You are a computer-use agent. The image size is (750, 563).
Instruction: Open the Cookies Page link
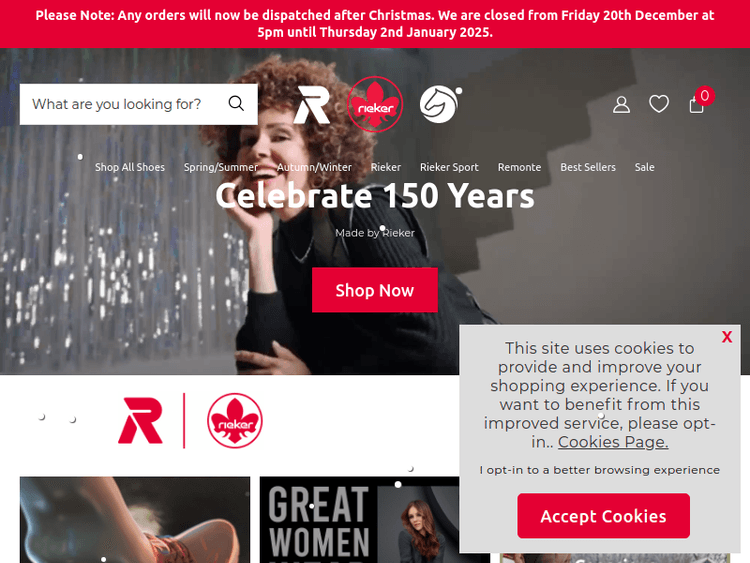click(x=613, y=442)
